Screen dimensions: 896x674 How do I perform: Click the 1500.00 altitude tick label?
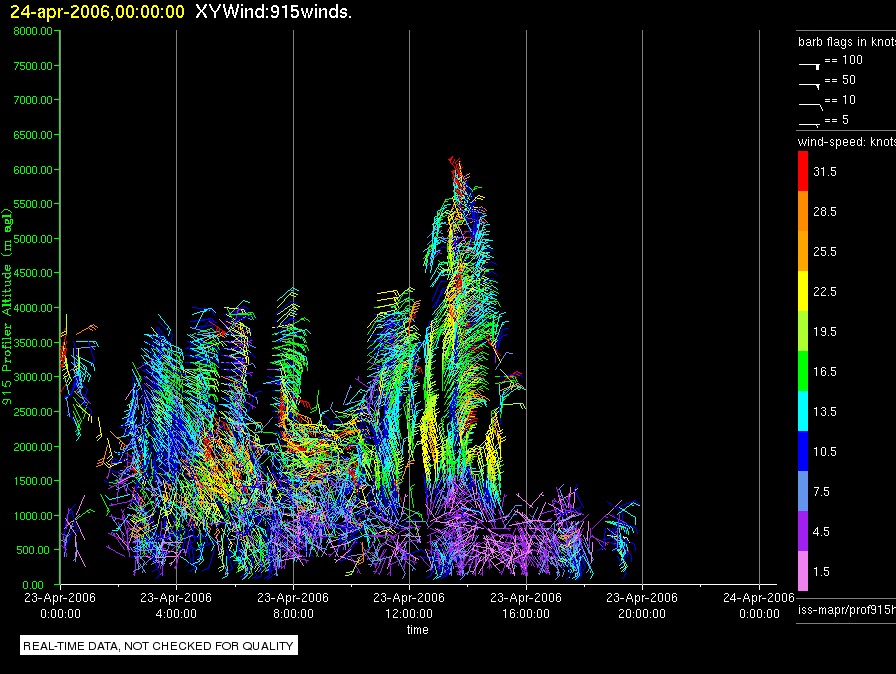33,481
